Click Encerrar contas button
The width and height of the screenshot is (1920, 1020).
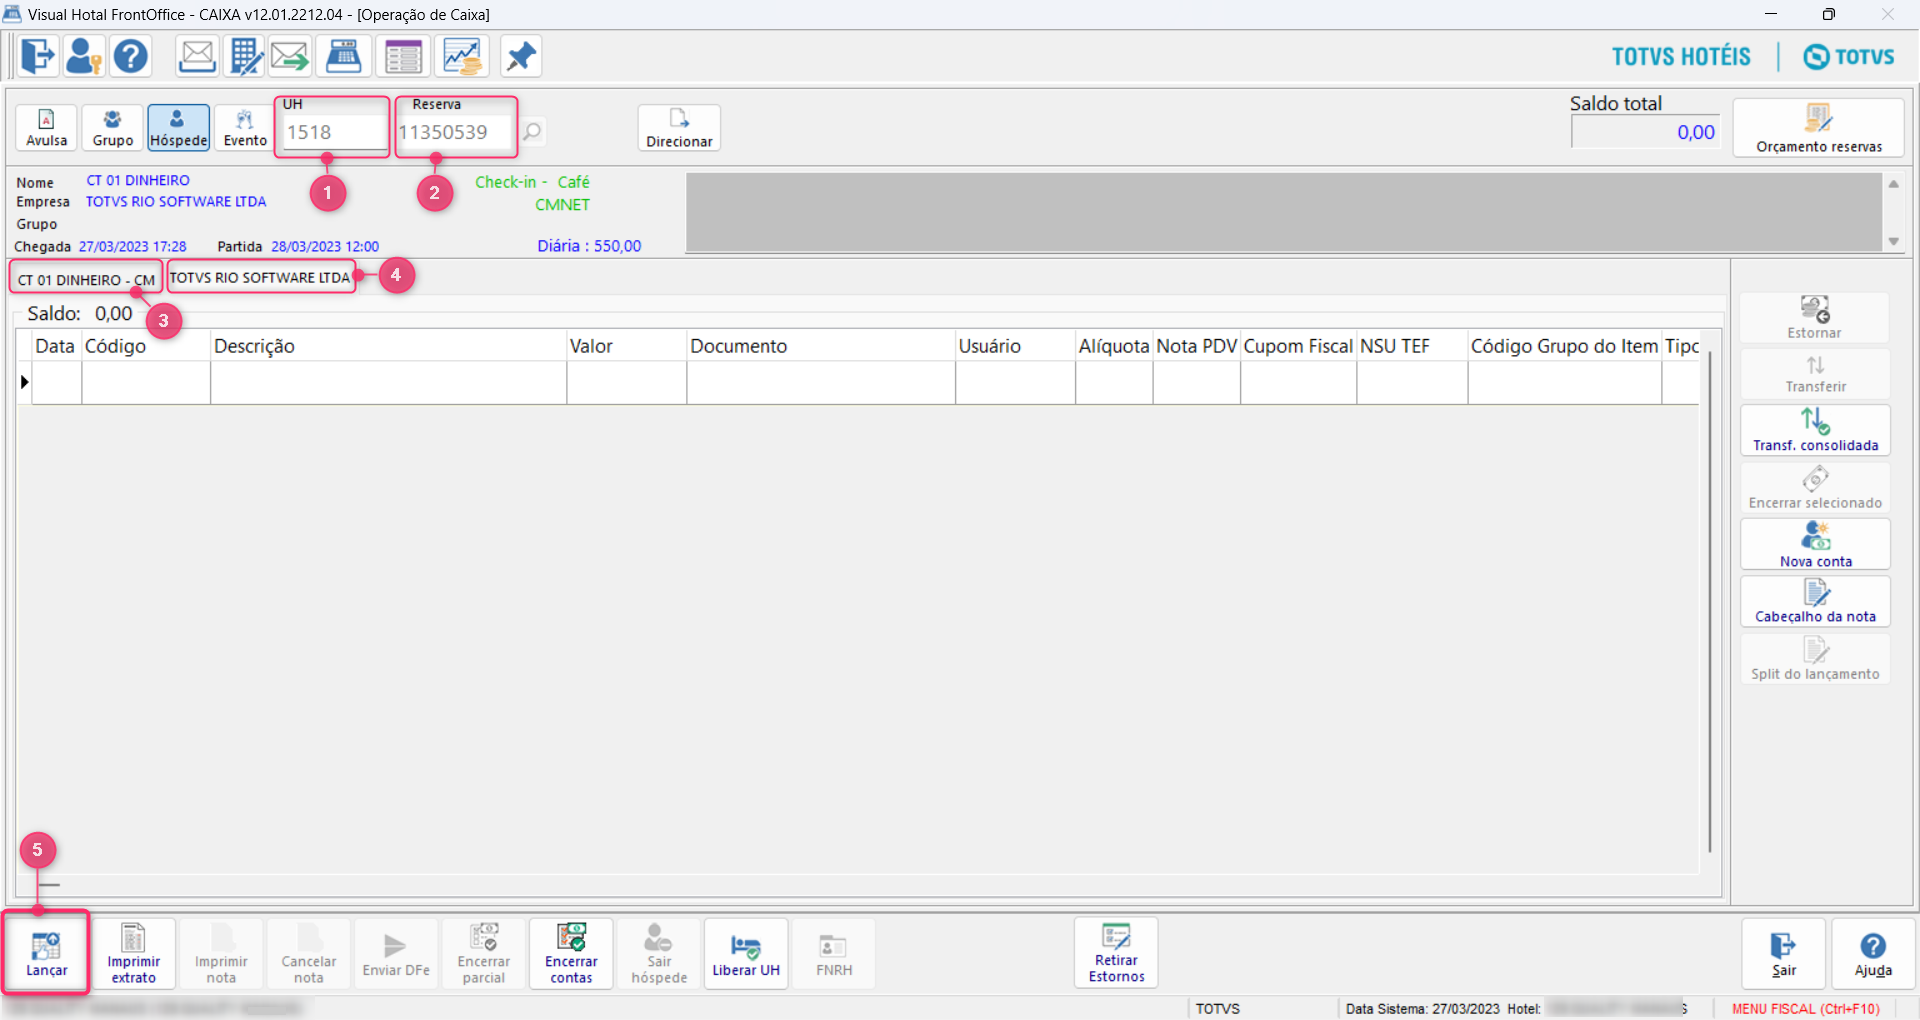[x=571, y=953]
